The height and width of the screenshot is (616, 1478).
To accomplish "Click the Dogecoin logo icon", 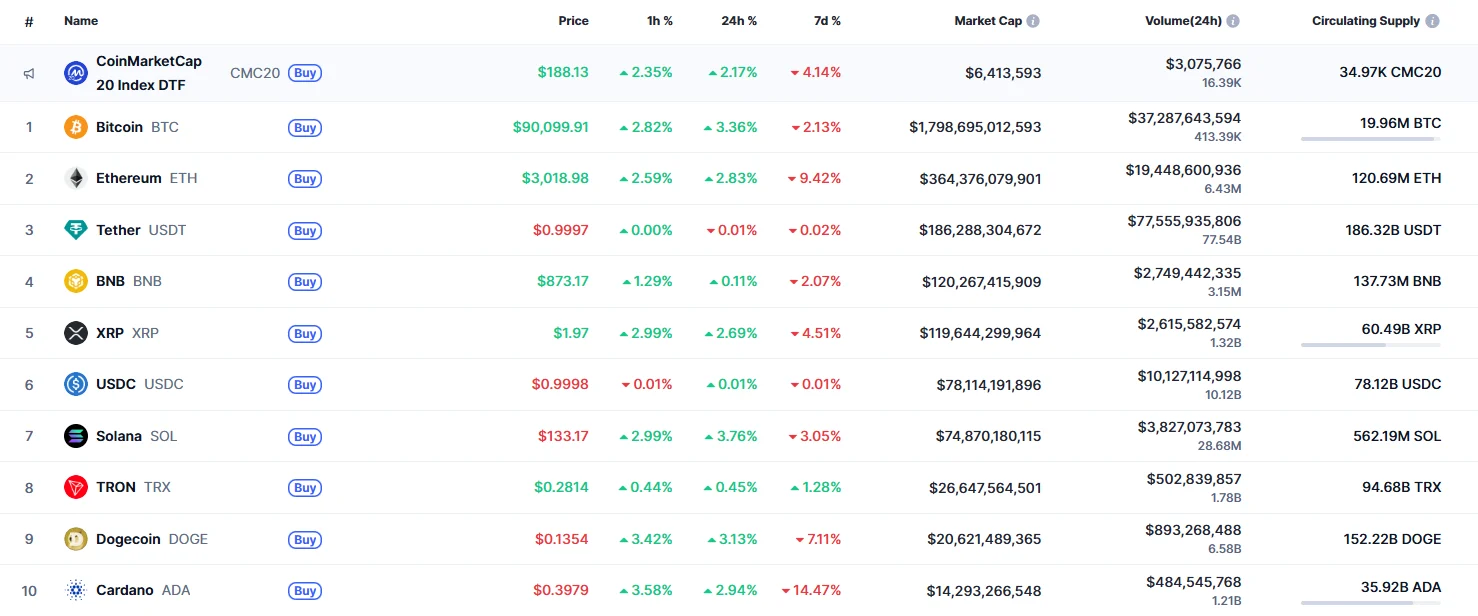I will click(x=76, y=539).
